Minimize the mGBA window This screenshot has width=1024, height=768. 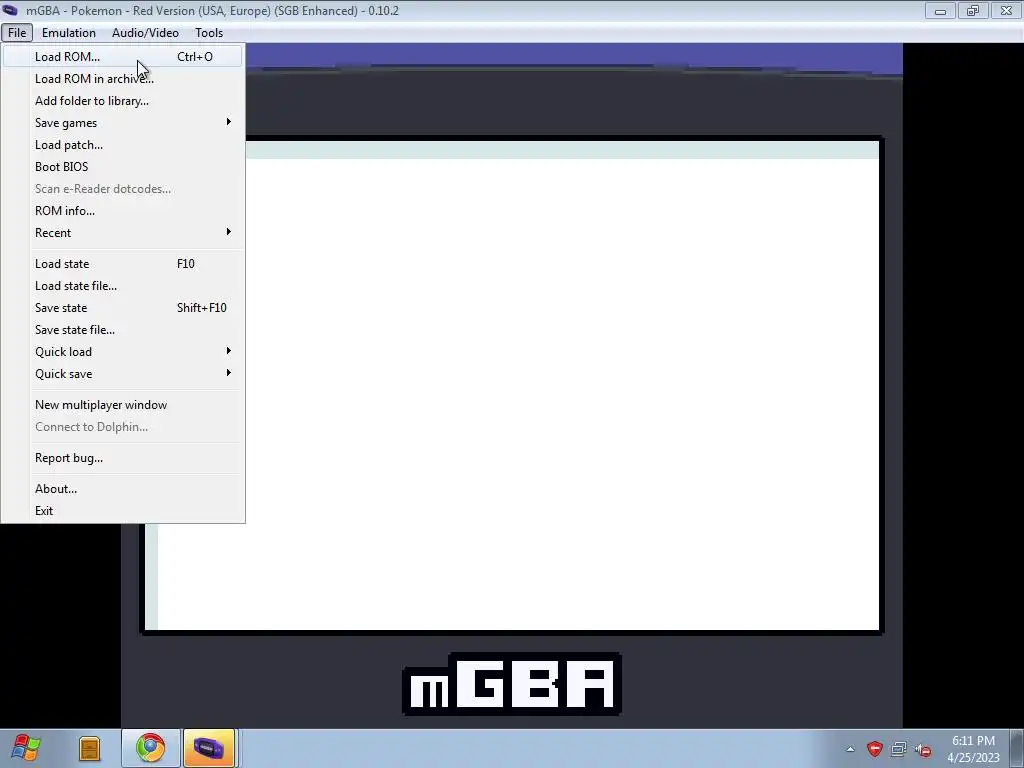[x=940, y=10]
